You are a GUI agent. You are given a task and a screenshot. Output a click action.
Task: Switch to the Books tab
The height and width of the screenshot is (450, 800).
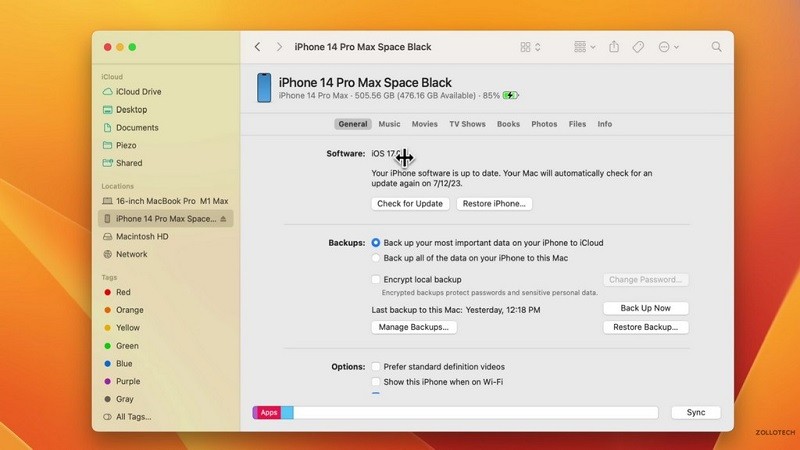[508, 124]
